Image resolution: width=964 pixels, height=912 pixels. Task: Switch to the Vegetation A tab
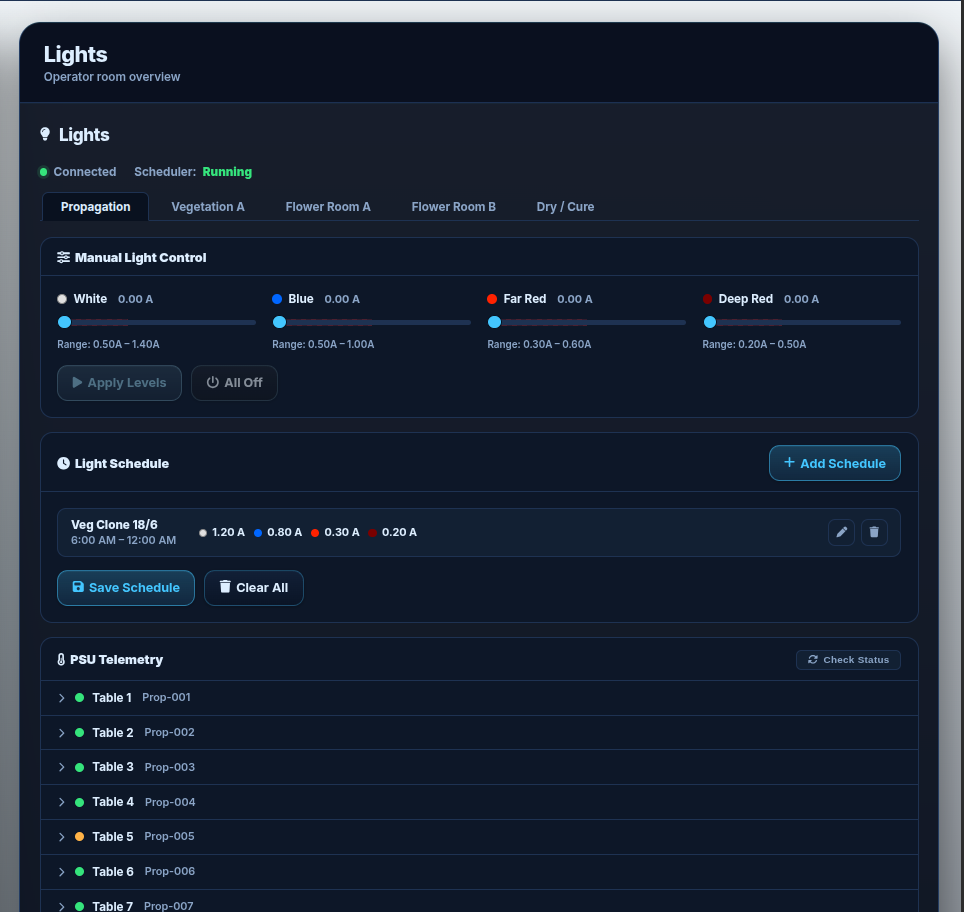(208, 207)
